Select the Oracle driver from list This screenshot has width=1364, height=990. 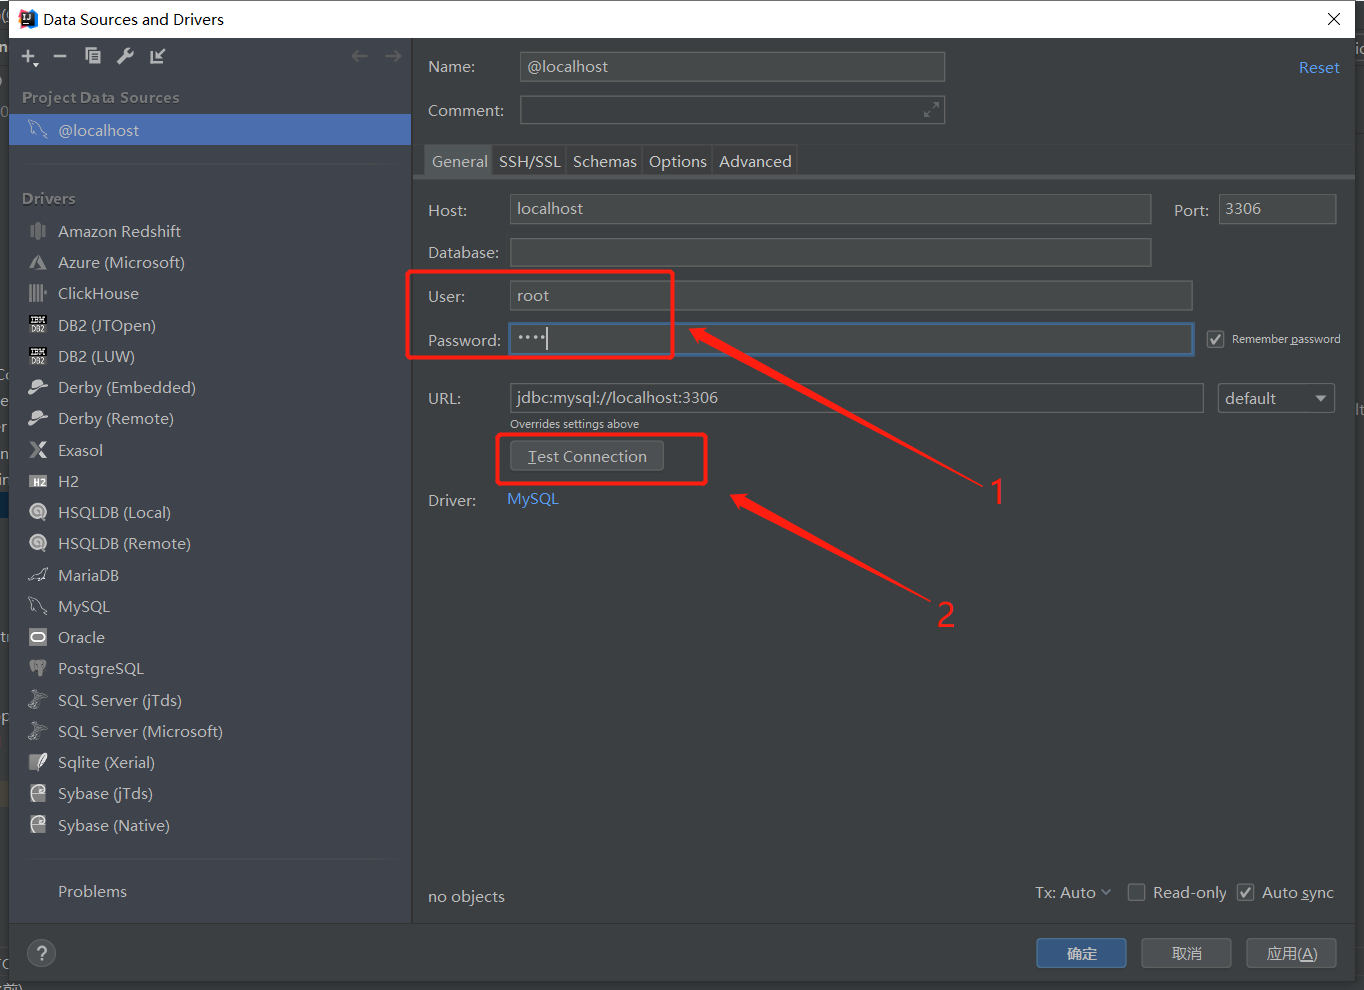point(81,638)
